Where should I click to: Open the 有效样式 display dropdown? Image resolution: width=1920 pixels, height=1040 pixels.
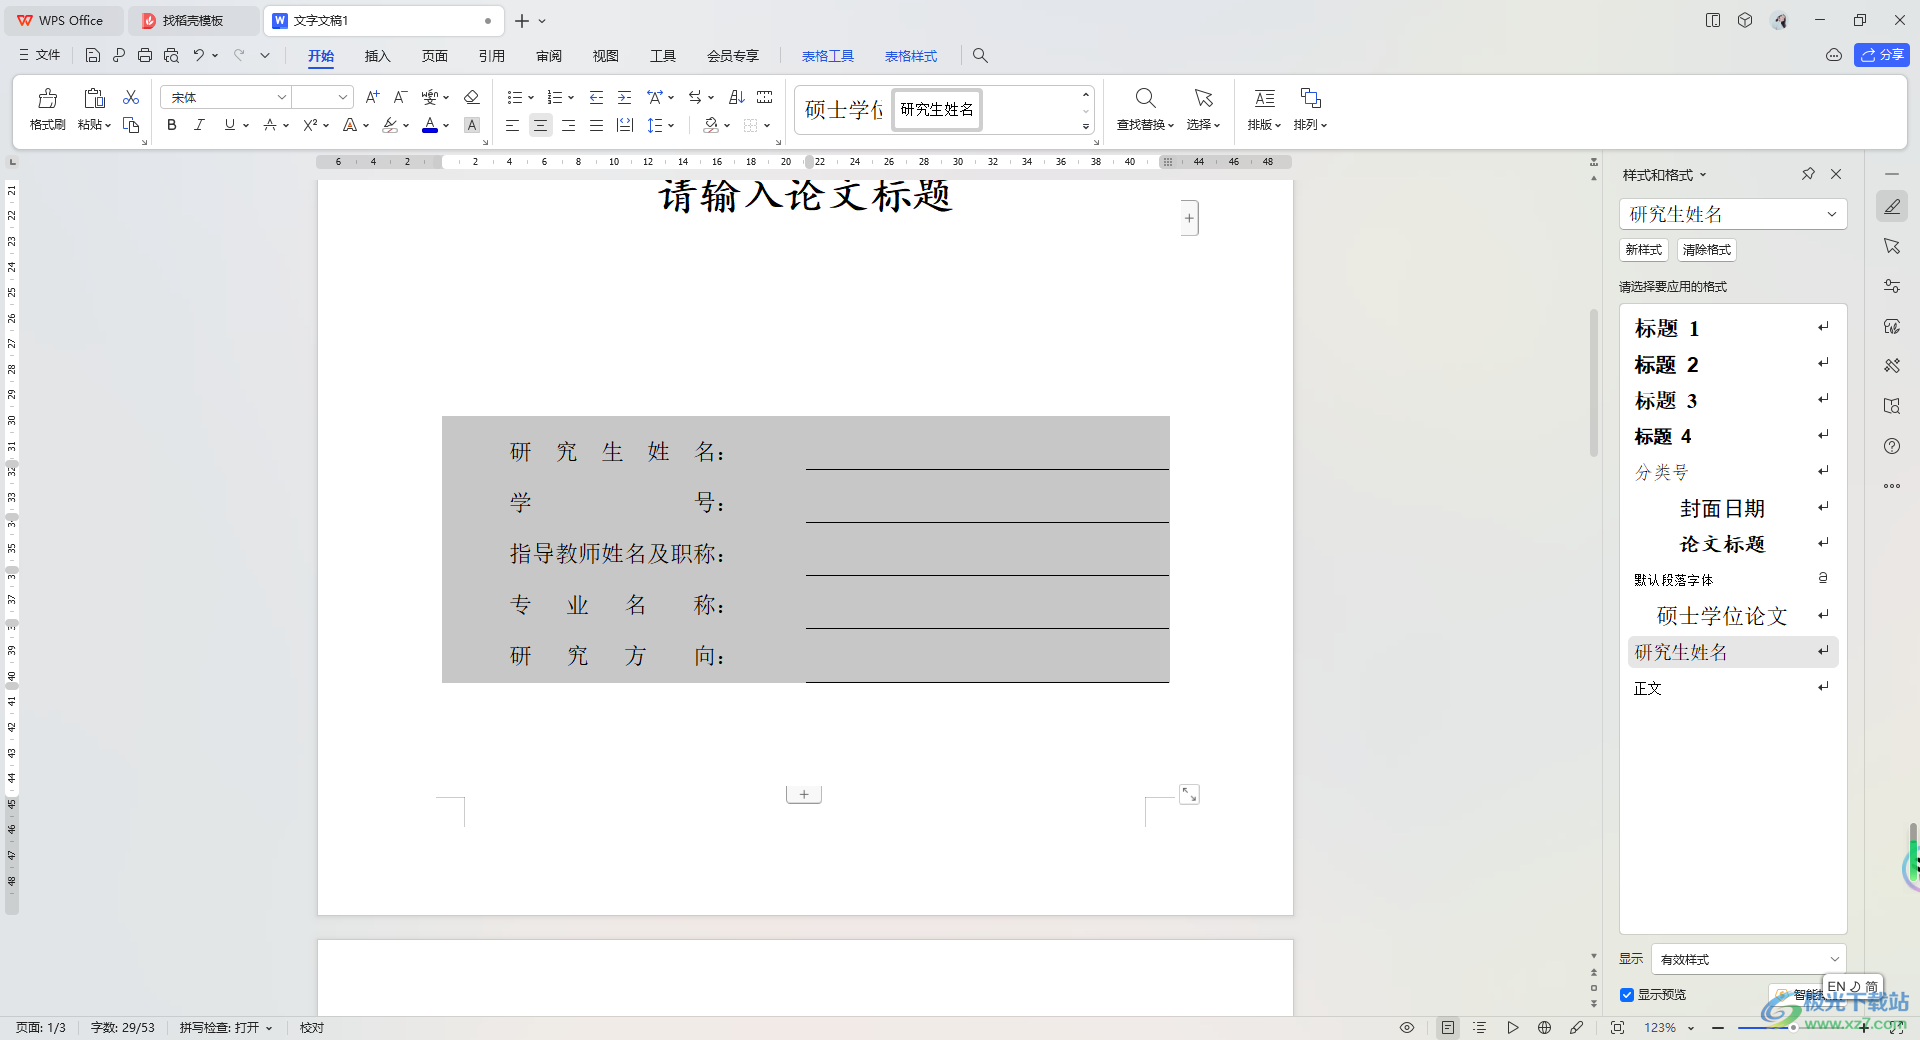click(1835, 959)
